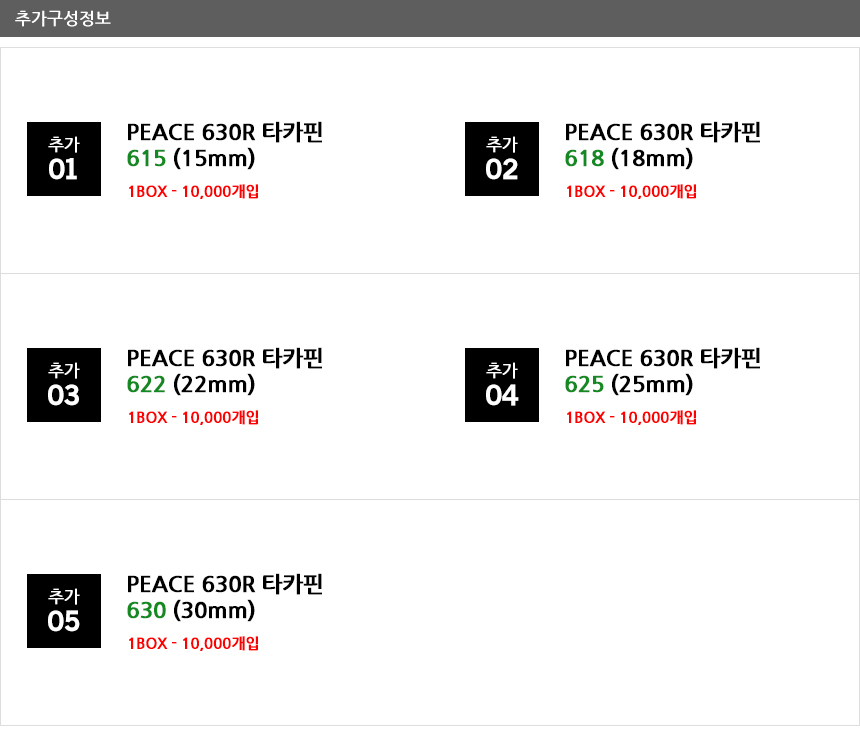Click the 추가구성정보 header bar

tap(430, 18)
